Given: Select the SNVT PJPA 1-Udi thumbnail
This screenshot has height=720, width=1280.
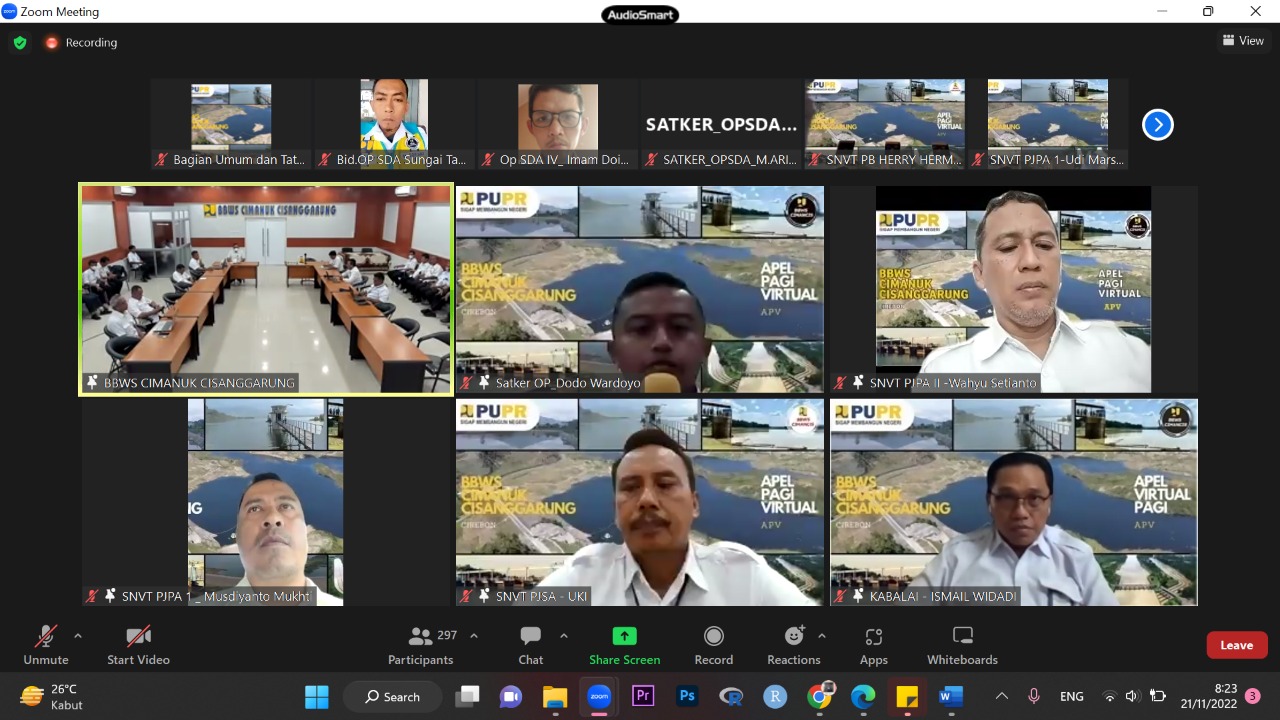Looking at the screenshot, I should tap(1048, 125).
